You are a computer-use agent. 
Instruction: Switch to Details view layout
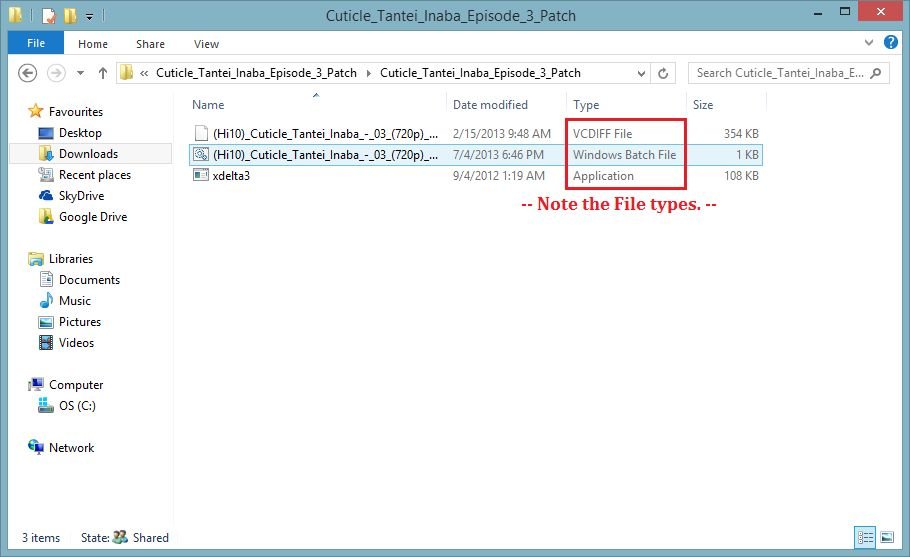point(866,537)
